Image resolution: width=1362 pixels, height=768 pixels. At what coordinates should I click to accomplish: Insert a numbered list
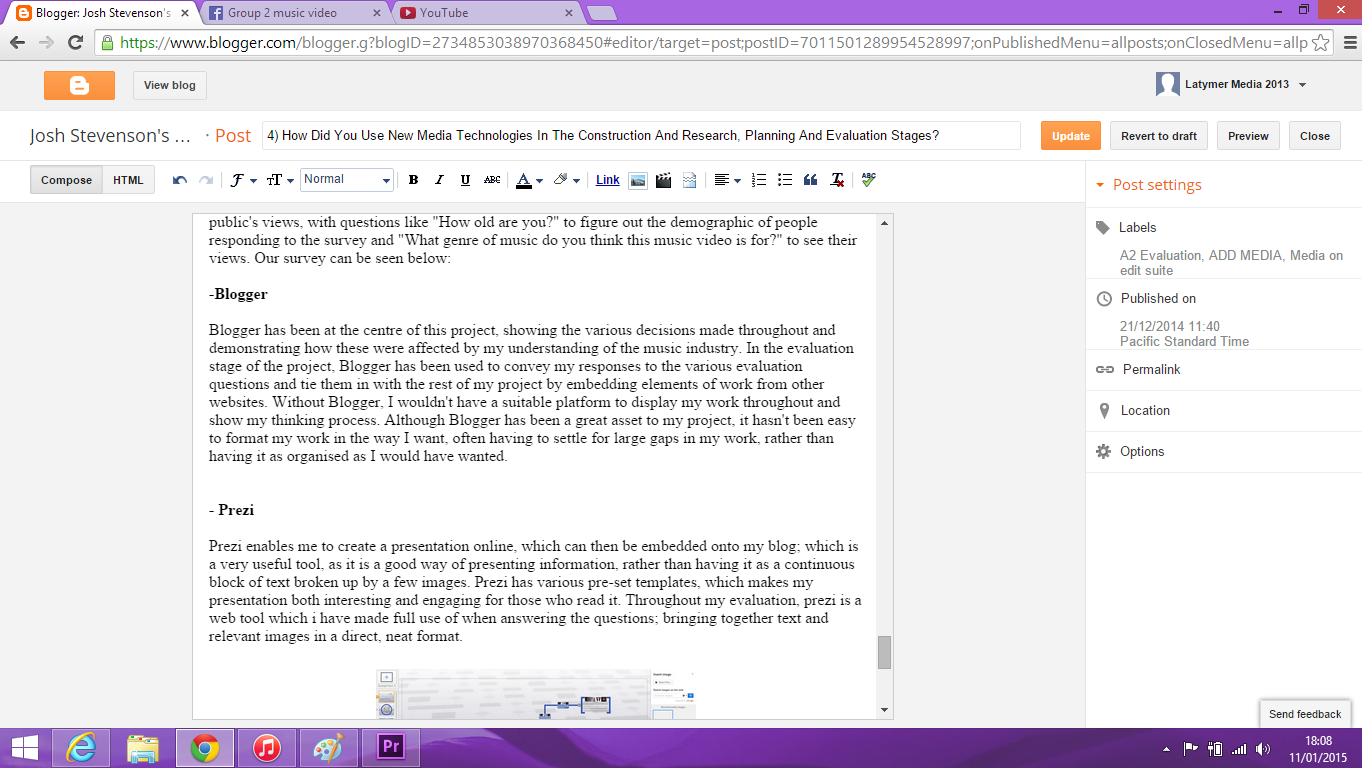759,180
